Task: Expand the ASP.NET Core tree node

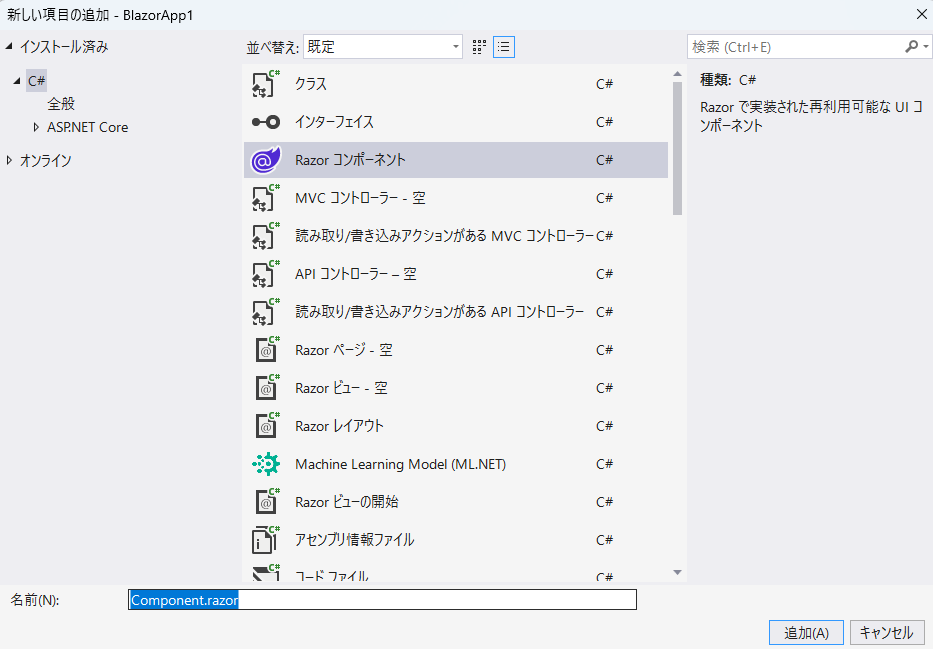Action: [x=36, y=127]
